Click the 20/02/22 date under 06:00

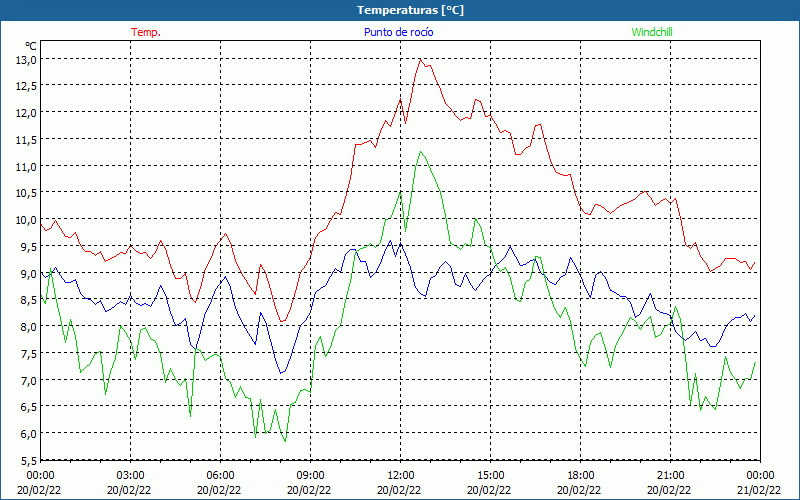pos(220,490)
